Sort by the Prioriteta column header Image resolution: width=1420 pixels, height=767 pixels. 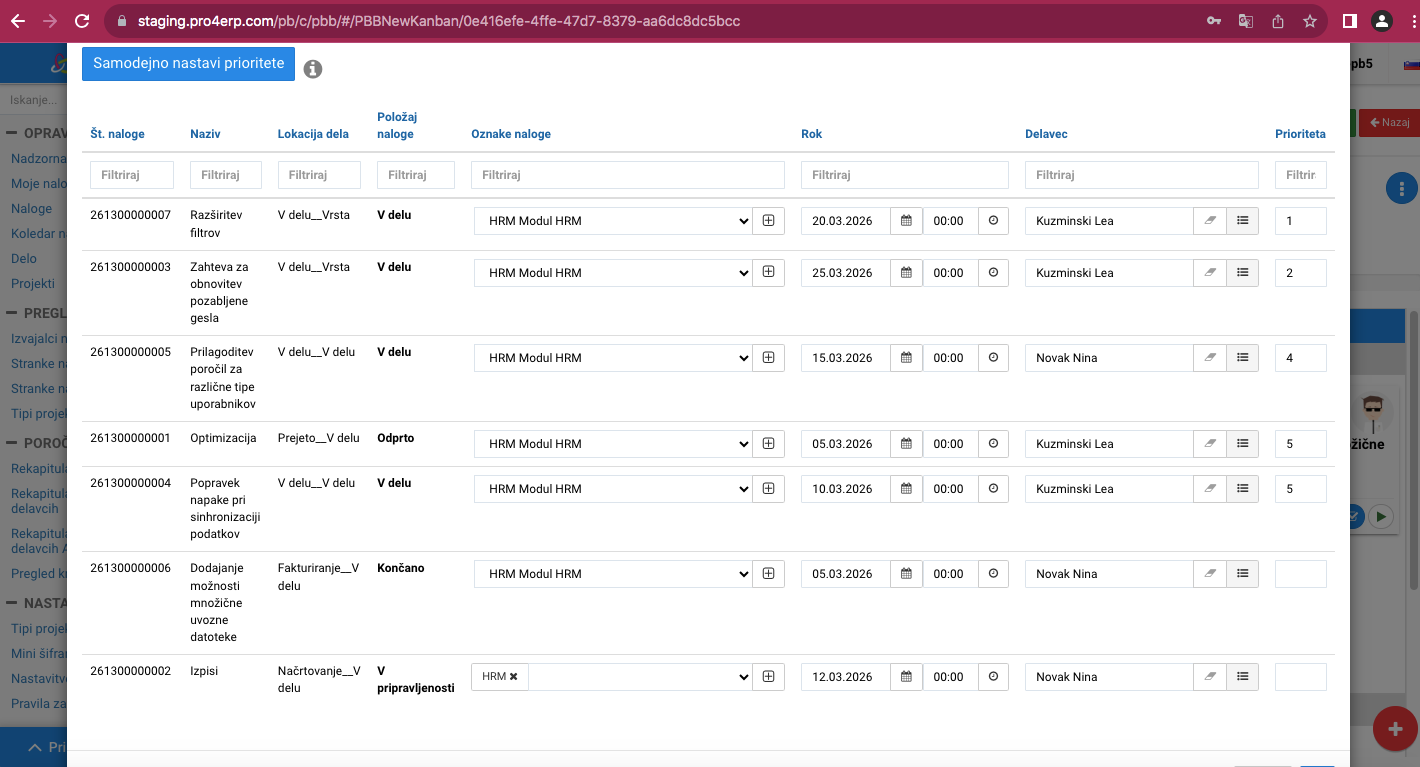point(1300,134)
